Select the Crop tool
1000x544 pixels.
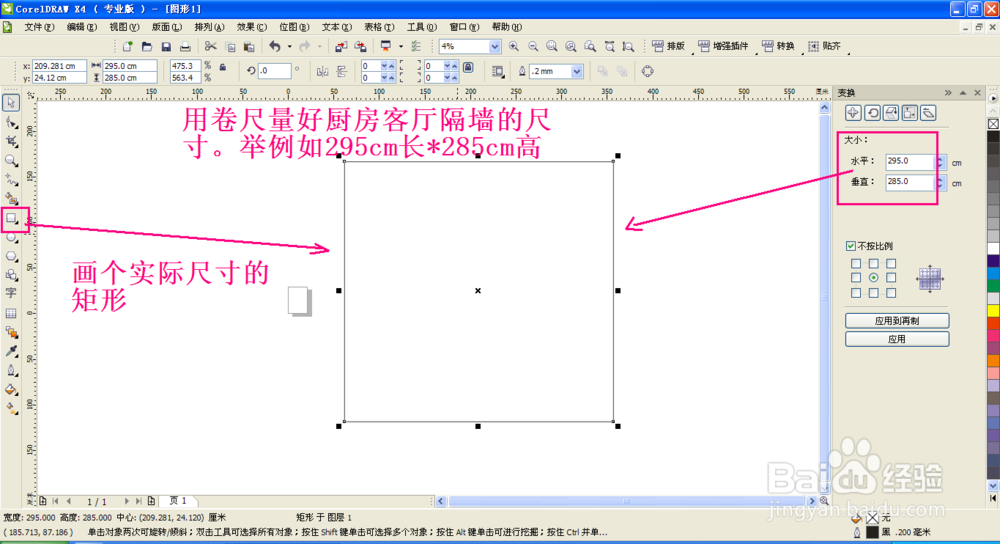pos(11,141)
